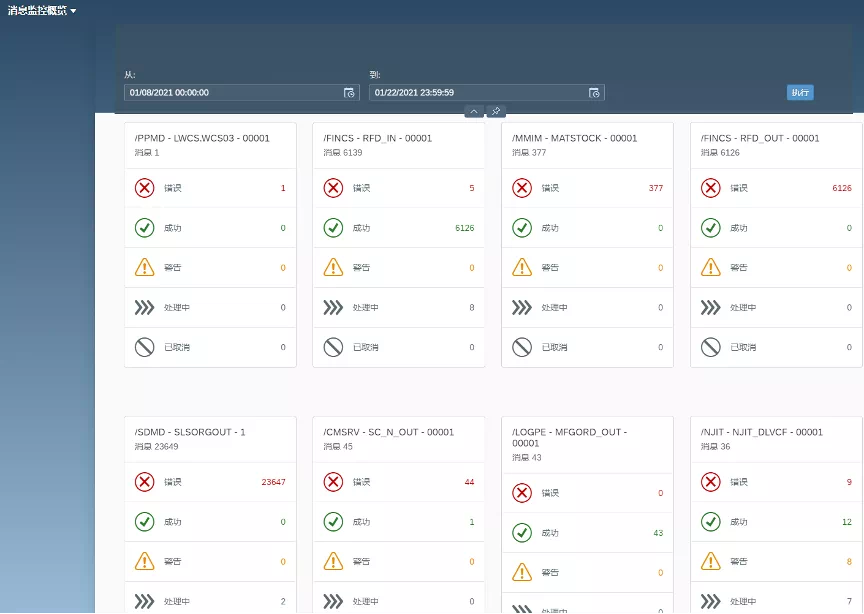Open calendar picker for the 到 date field
The width and height of the screenshot is (864, 614).
[594, 93]
